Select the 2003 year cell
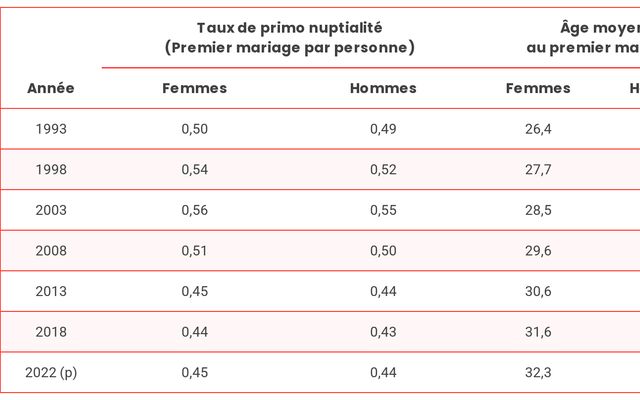The image size is (640, 400). coord(51,210)
